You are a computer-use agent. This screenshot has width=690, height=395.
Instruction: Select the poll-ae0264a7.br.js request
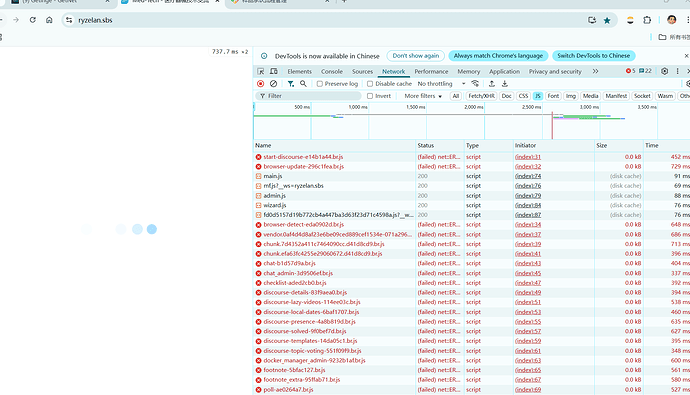pos(472,389)
